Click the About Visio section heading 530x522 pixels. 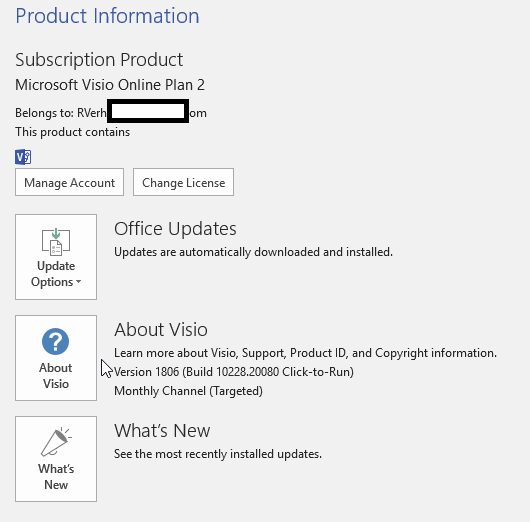click(161, 330)
